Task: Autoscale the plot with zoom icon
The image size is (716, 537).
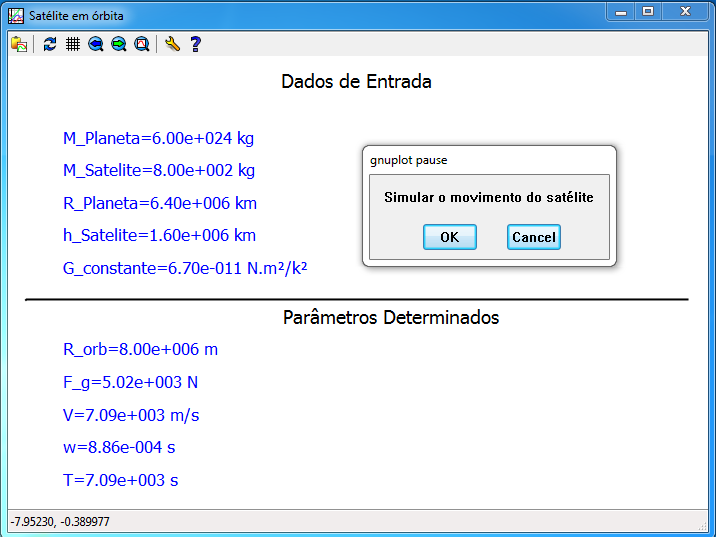Action: [x=142, y=44]
